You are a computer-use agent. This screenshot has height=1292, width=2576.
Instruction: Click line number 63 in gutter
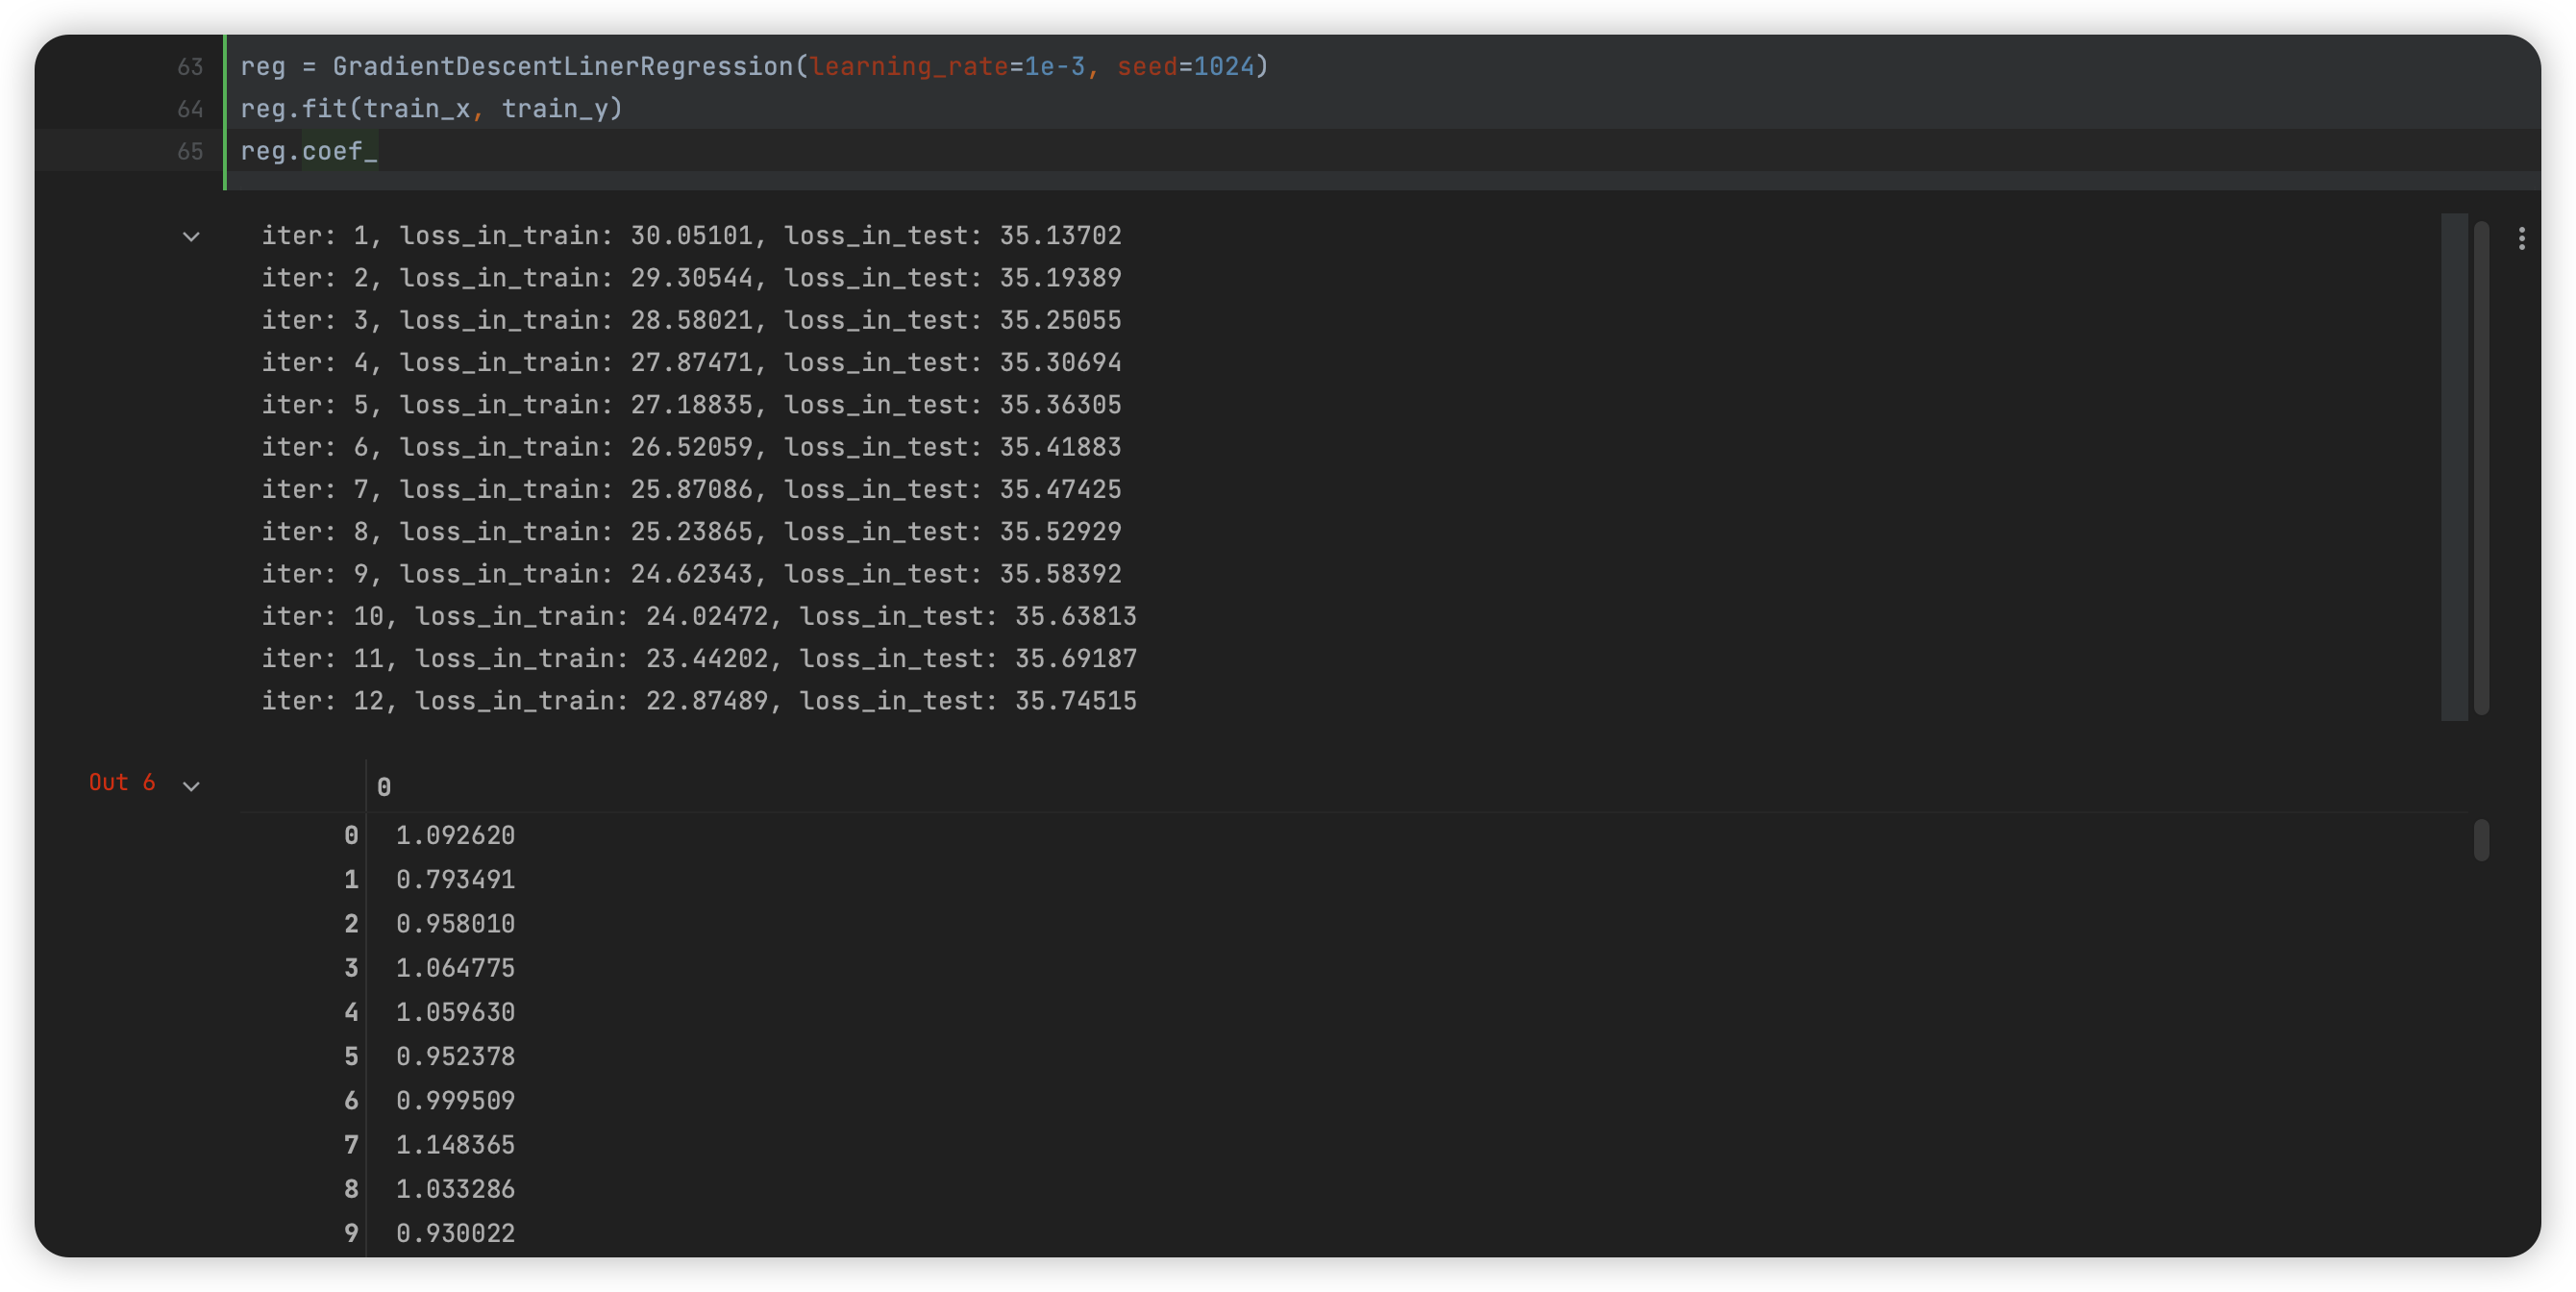point(190,66)
